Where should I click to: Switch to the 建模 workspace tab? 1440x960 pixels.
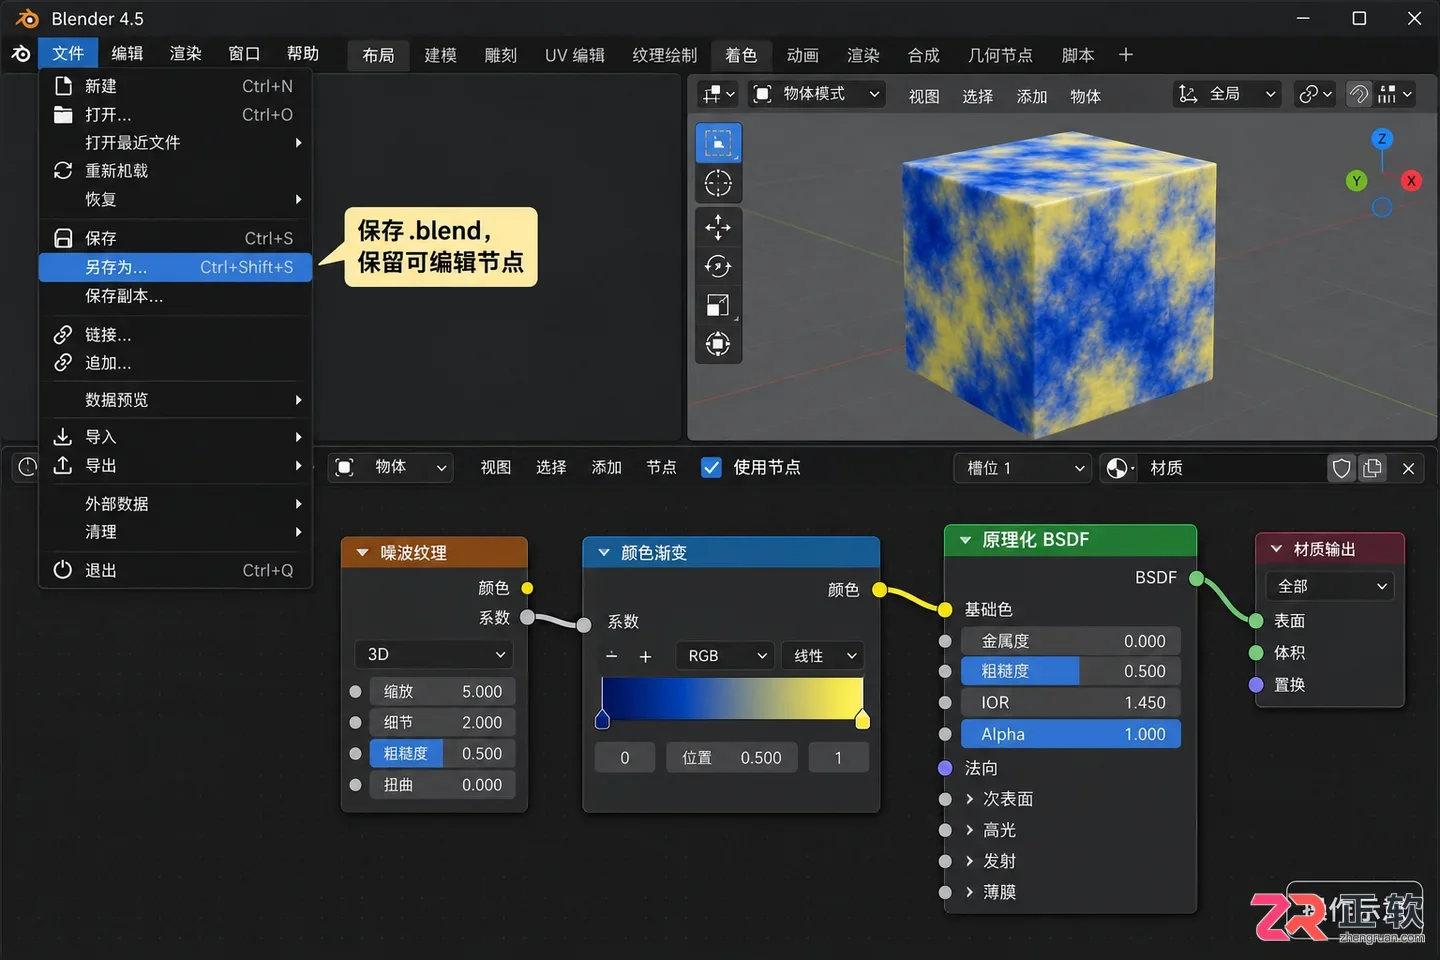440,55
